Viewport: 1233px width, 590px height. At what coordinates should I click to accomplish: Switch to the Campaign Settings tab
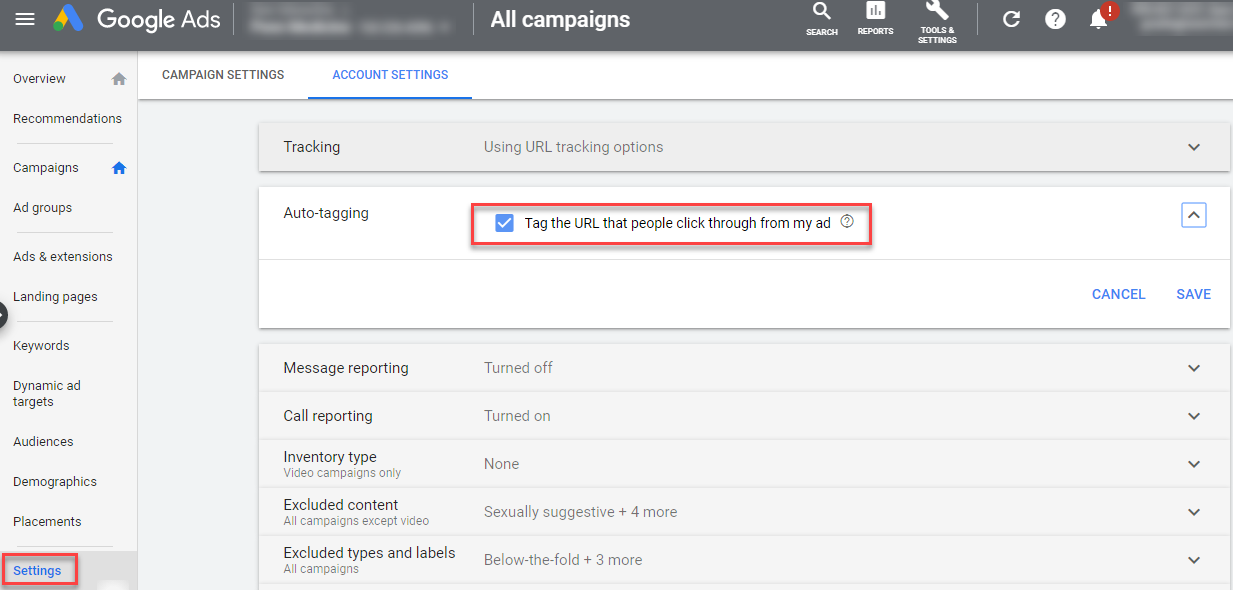(222, 74)
